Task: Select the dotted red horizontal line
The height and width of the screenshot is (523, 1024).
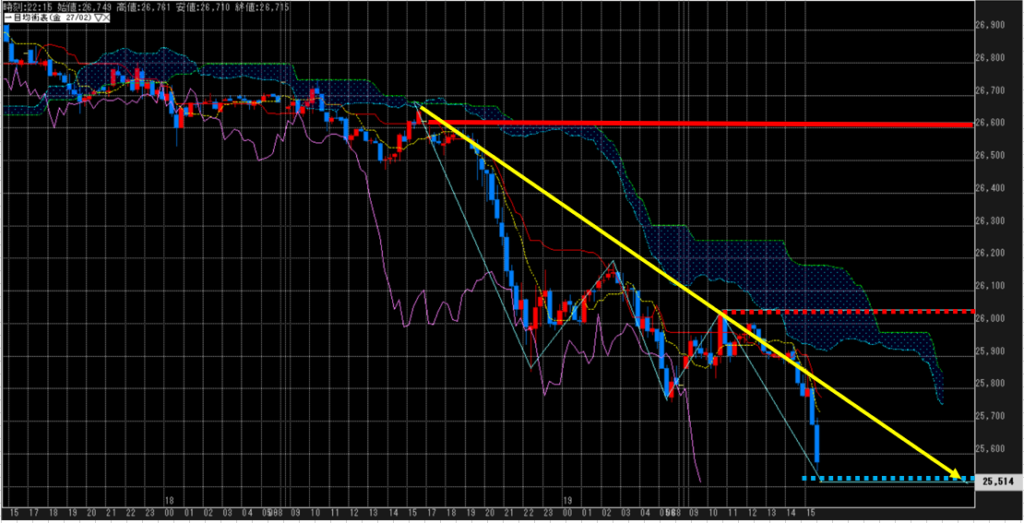Action: pyautogui.click(x=850, y=312)
